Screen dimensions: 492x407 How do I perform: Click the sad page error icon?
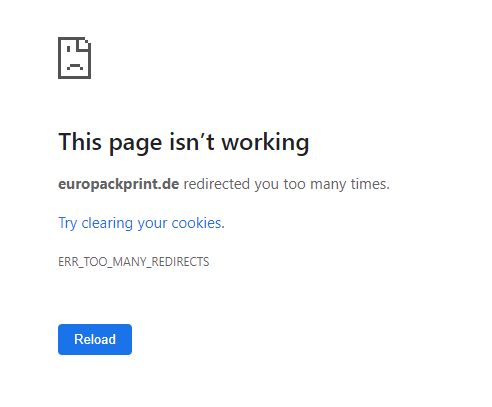pos(74,58)
